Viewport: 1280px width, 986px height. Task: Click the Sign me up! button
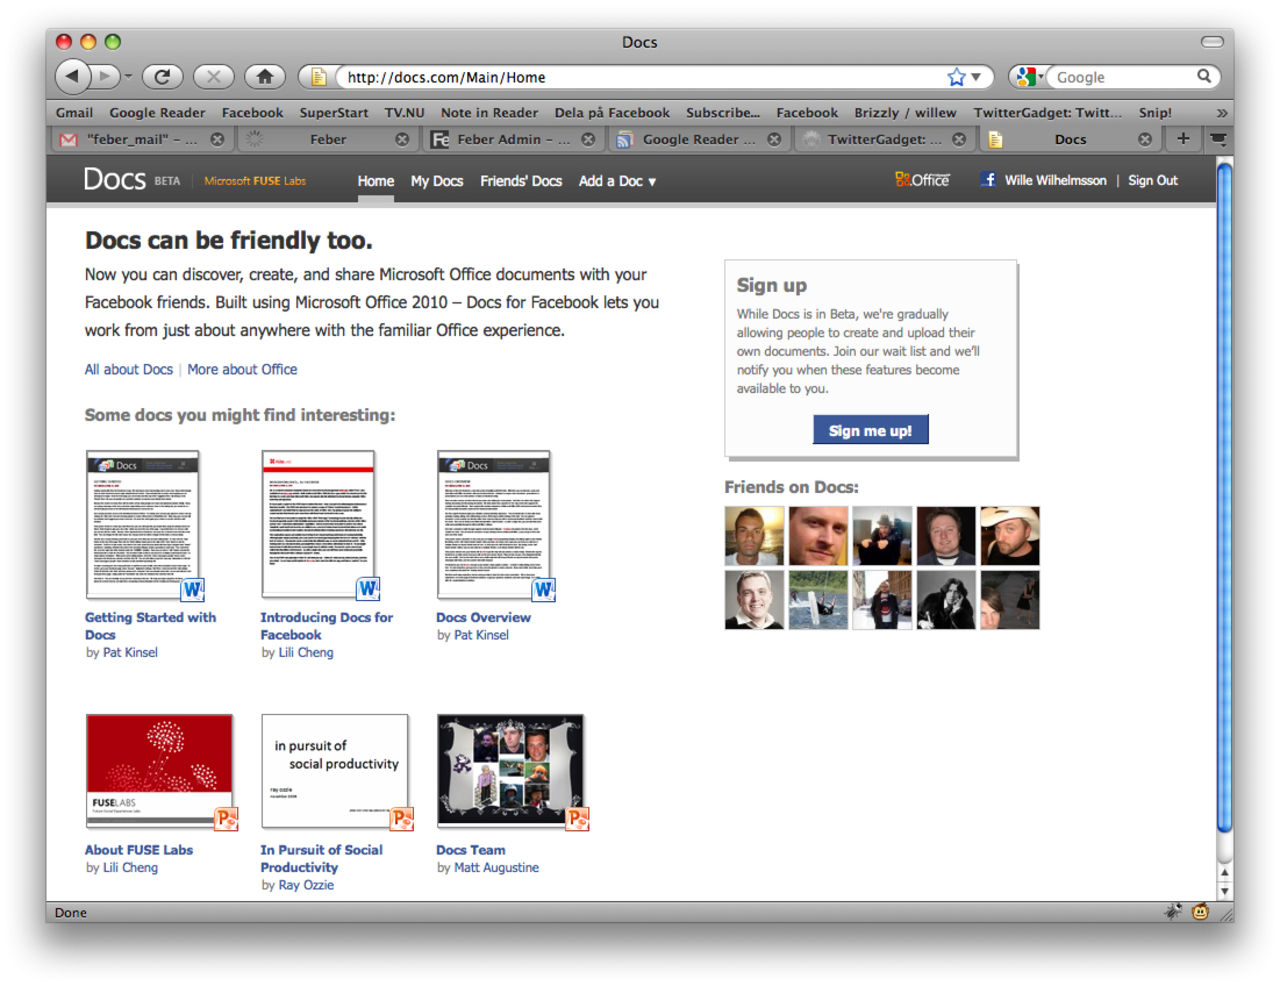[x=870, y=429]
